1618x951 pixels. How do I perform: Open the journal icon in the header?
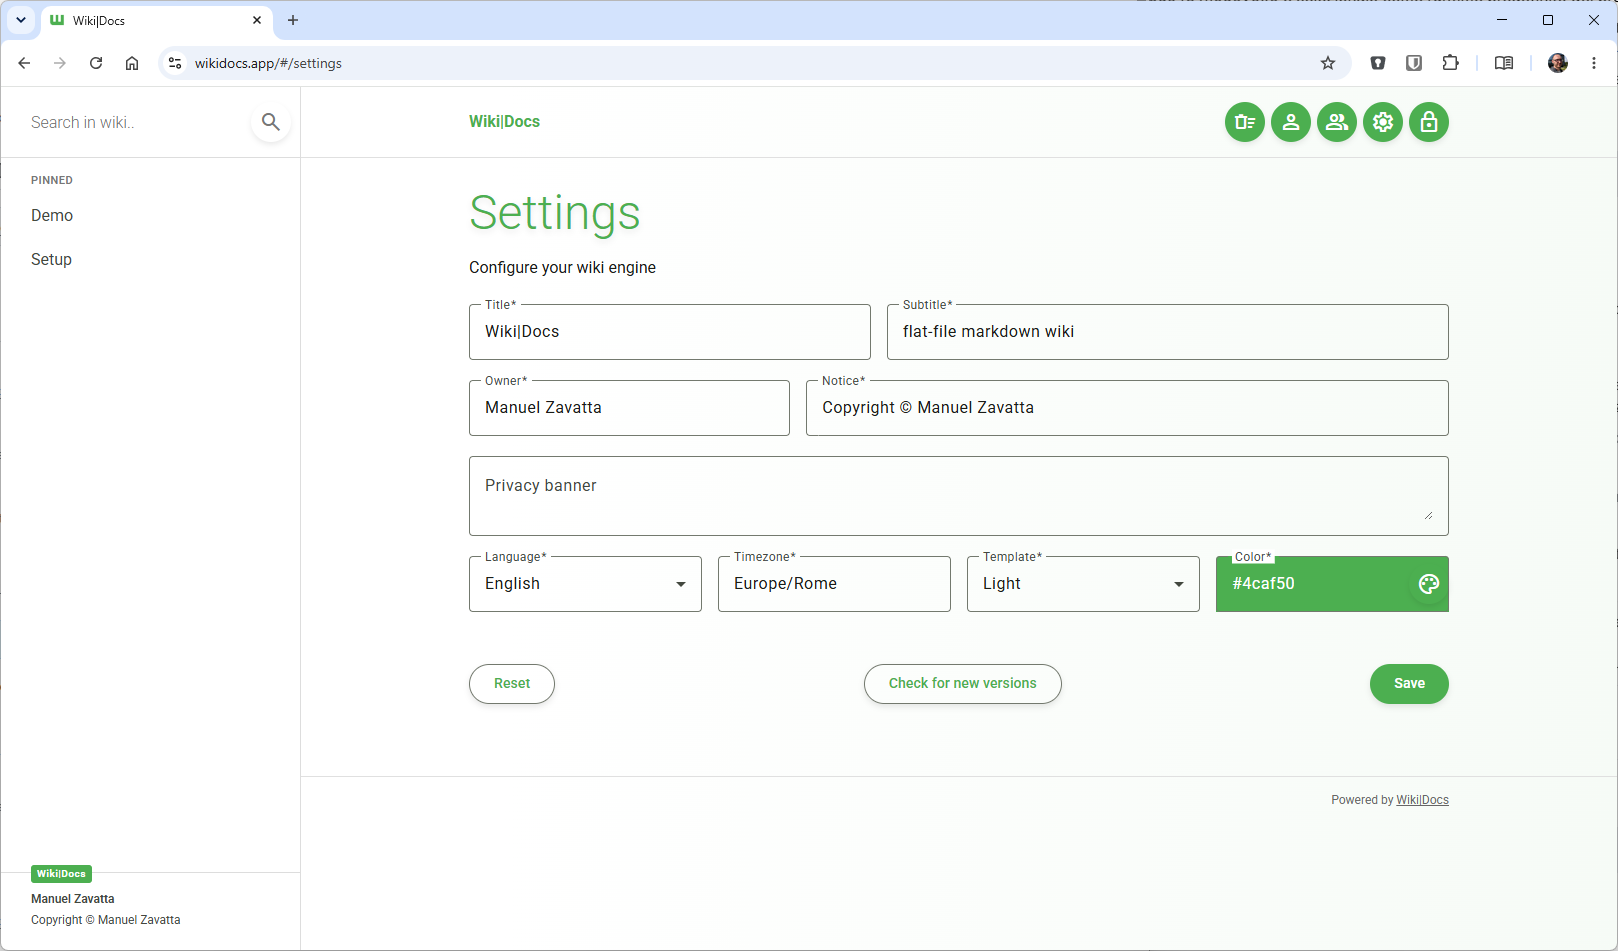(x=1245, y=122)
